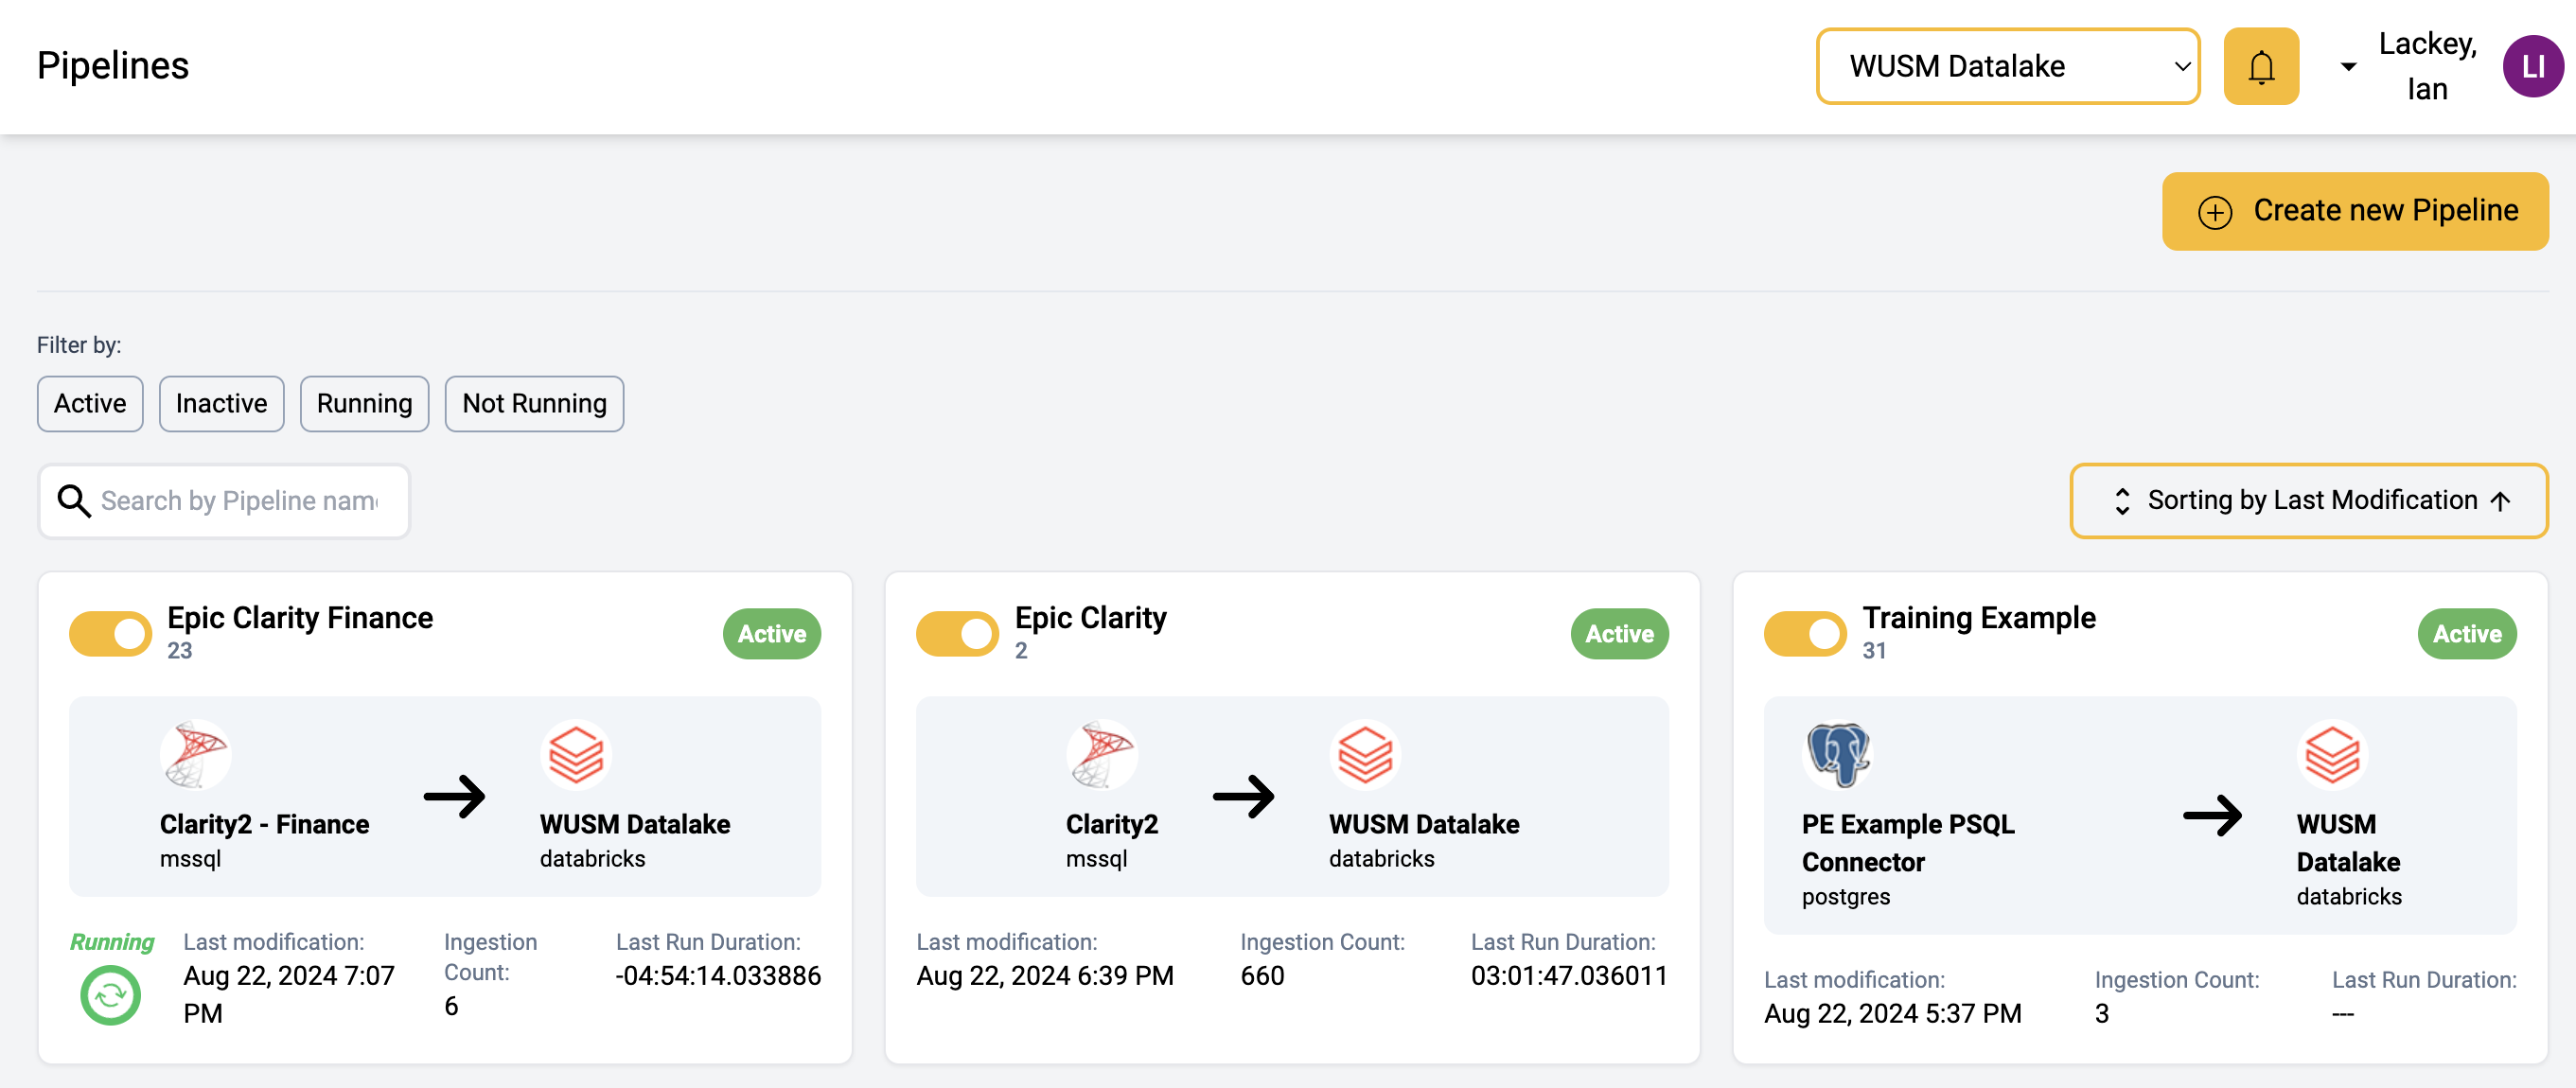This screenshot has height=1088, width=2576.
Task: Open Sorting by Last Modification dropdown
Action: [x=2308, y=501]
